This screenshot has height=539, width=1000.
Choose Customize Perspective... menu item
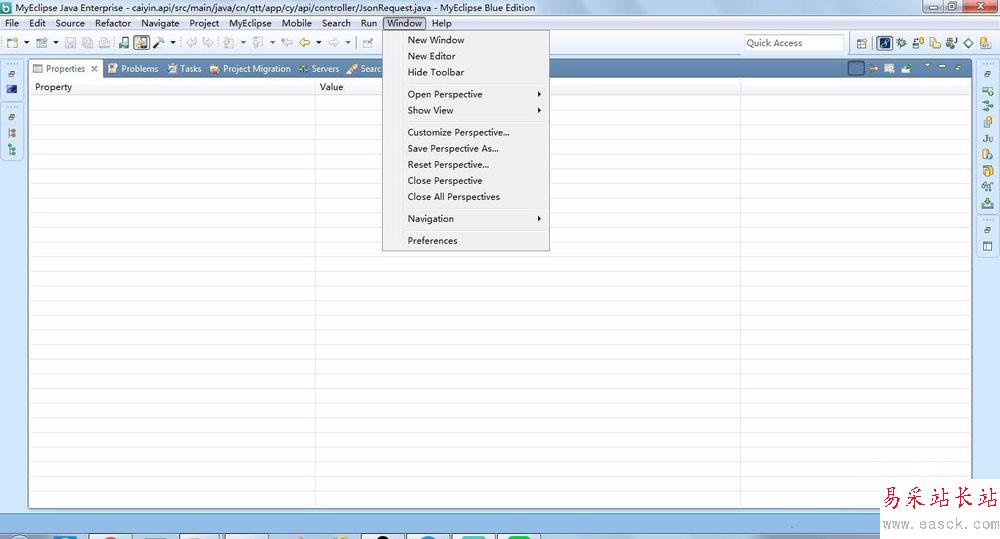point(466,132)
